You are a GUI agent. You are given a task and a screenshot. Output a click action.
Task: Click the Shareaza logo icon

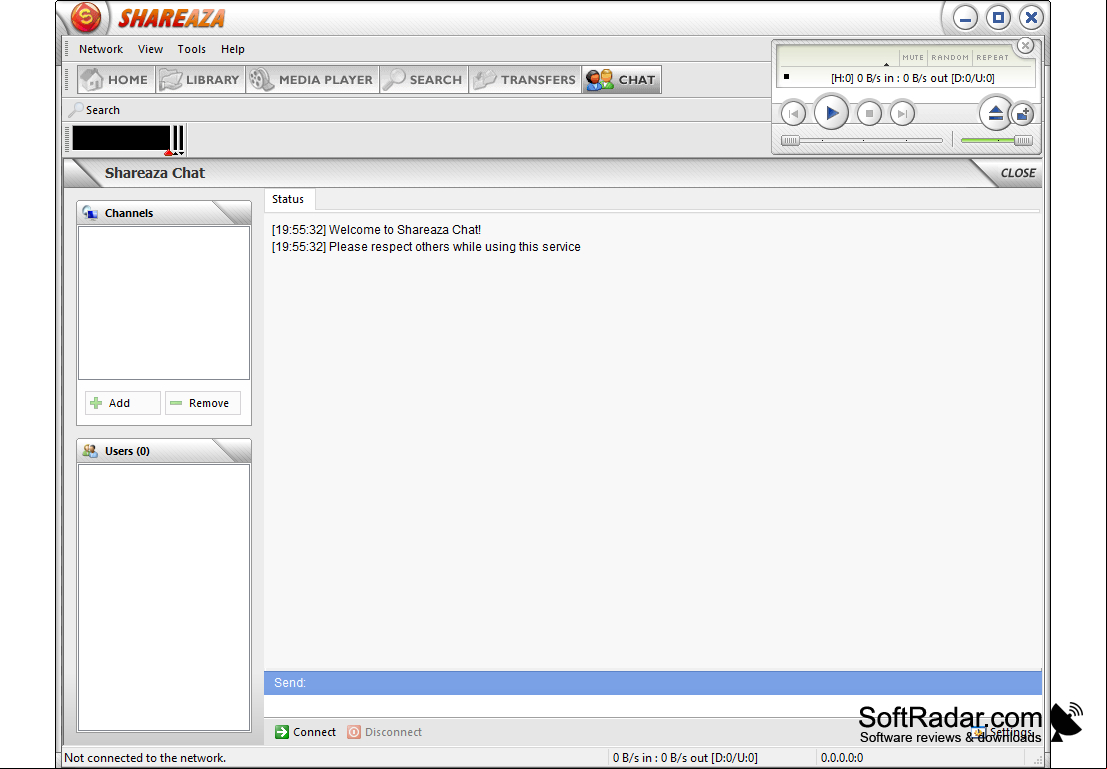(86, 17)
